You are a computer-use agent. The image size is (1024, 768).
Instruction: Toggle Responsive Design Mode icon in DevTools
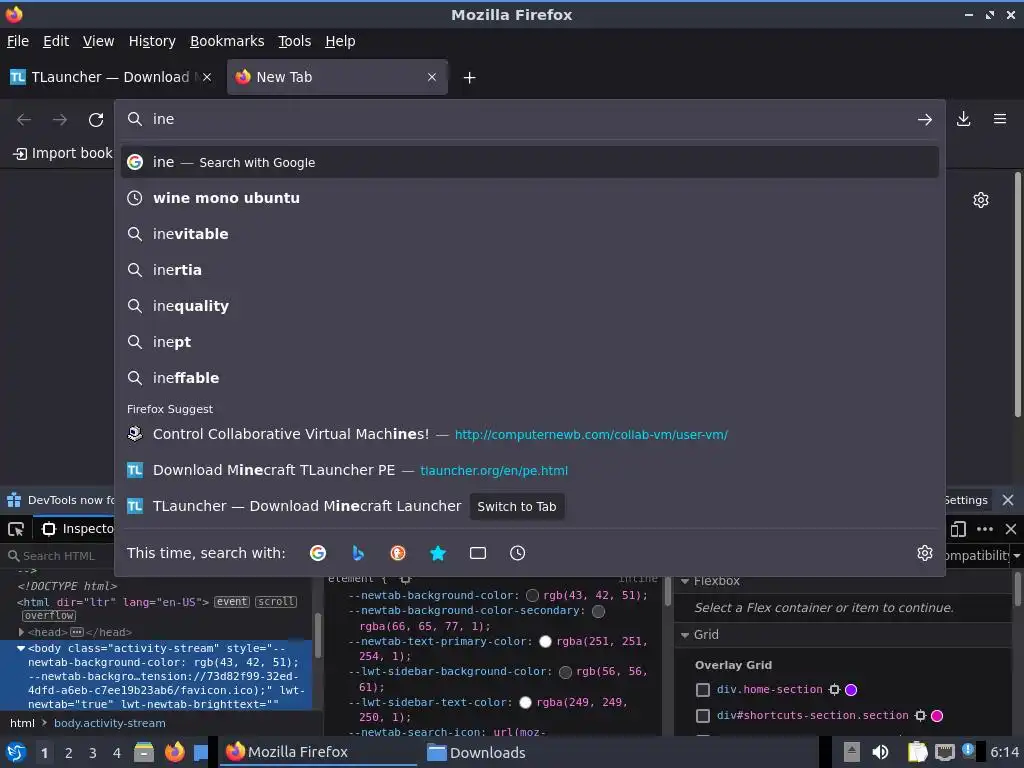tap(958, 529)
